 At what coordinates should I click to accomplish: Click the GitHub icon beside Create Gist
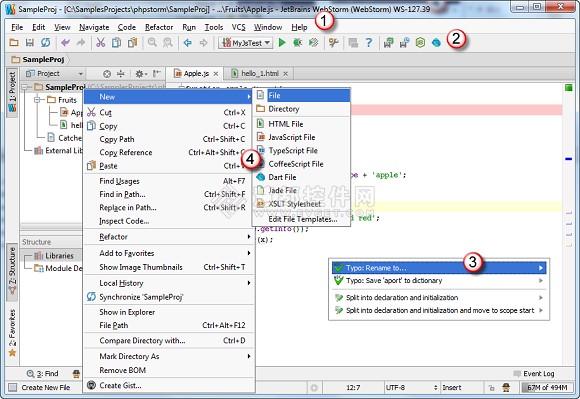point(91,385)
